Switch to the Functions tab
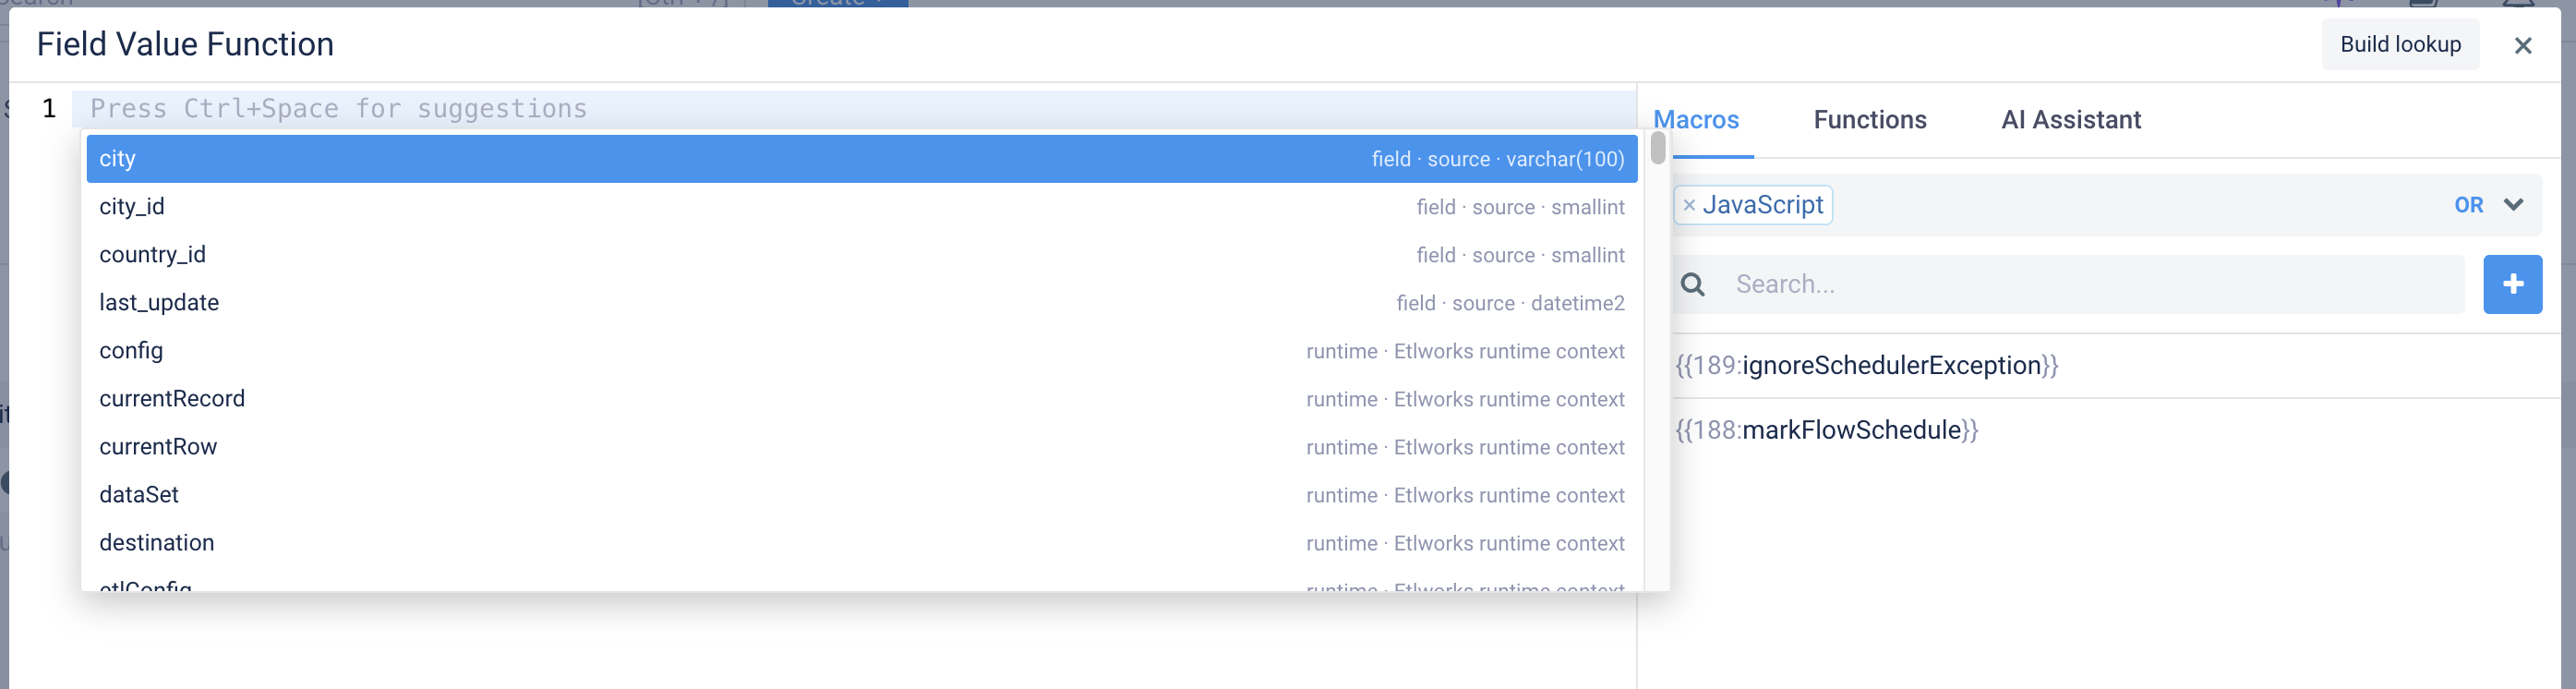2576x689 pixels. pos(1870,120)
